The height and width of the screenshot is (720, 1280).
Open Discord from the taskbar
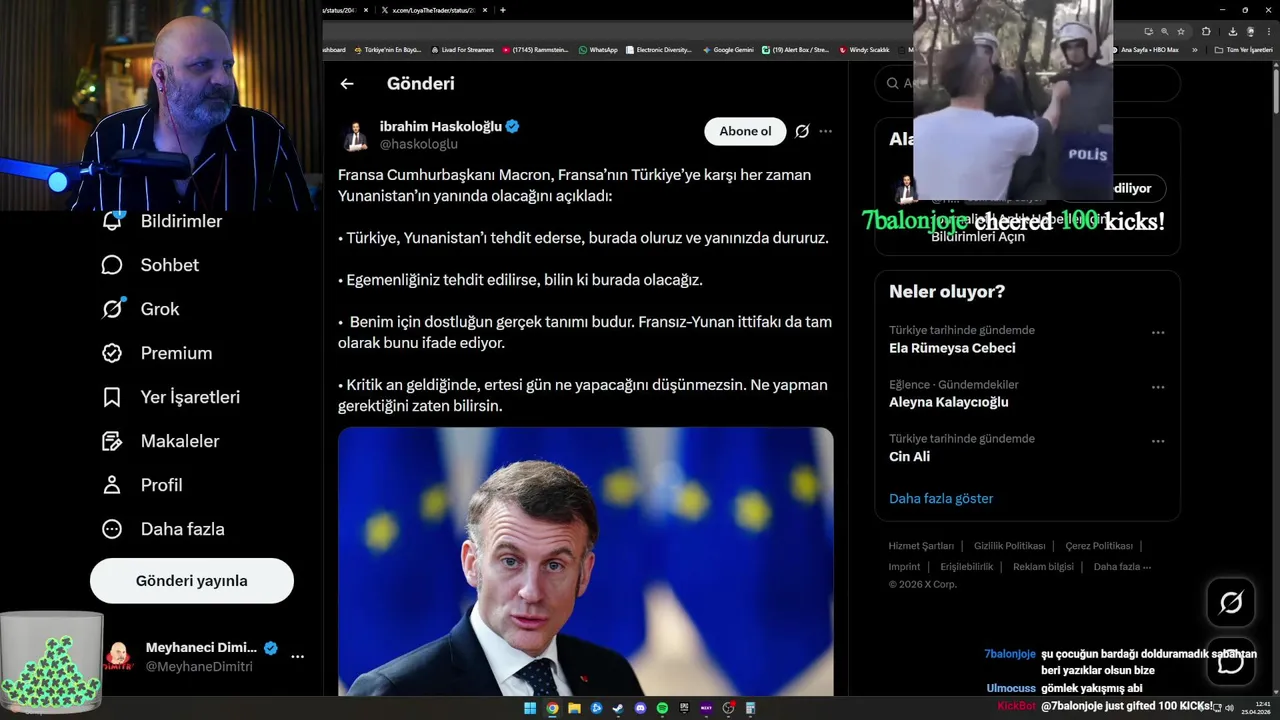click(640, 708)
